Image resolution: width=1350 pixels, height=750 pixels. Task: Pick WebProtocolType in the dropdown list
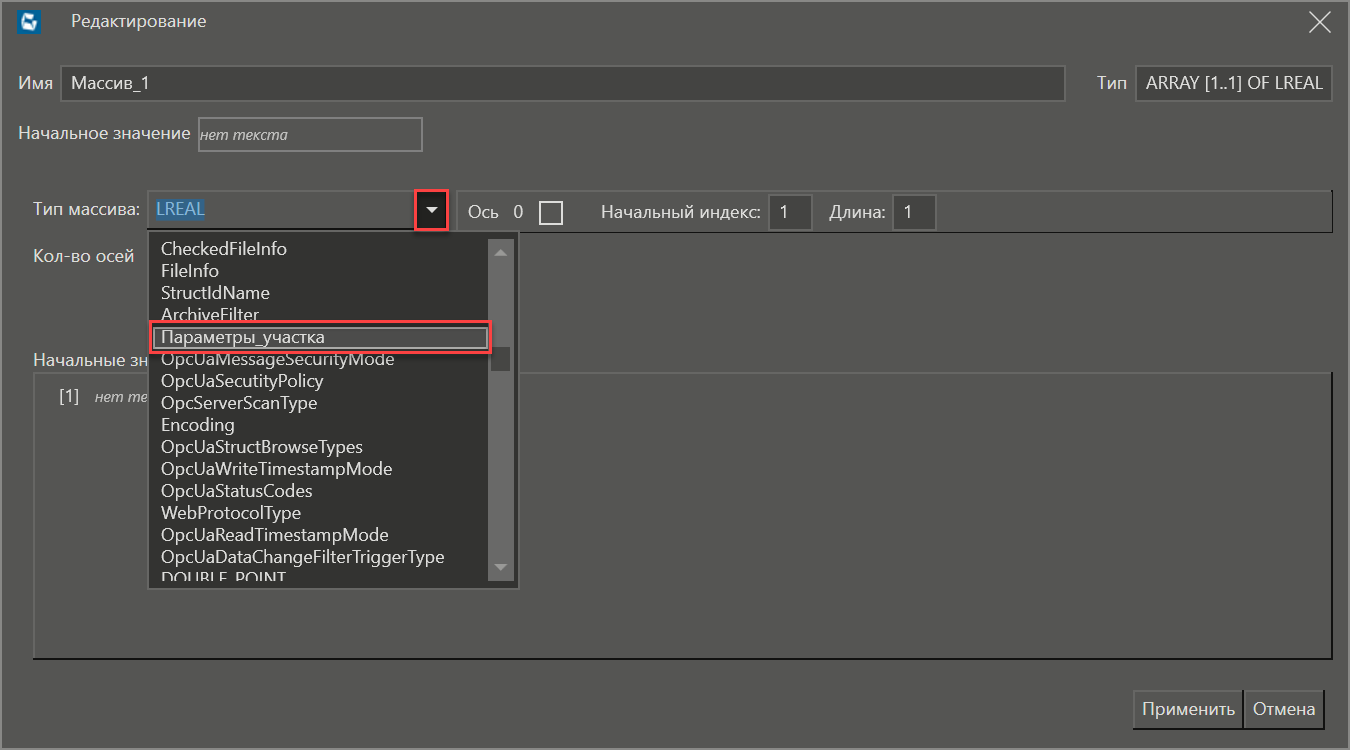point(231,513)
